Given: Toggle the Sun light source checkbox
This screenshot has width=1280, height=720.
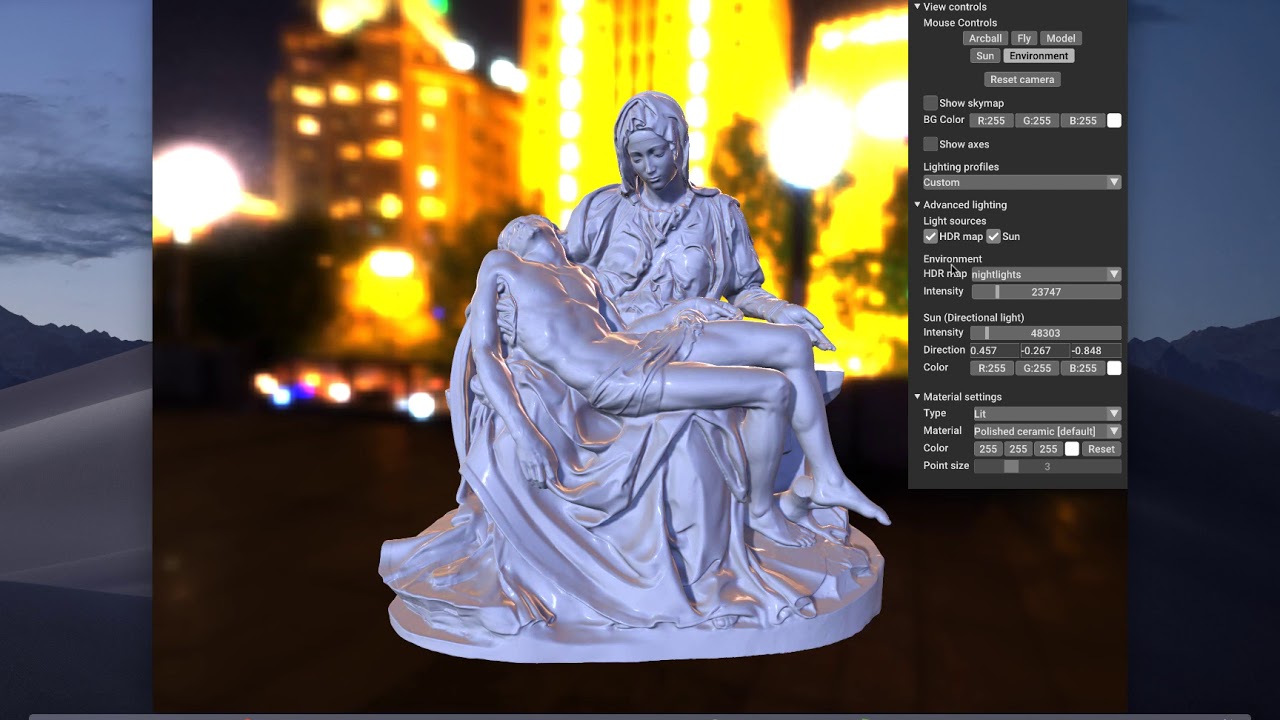Looking at the screenshot, I should pos(993,237).
